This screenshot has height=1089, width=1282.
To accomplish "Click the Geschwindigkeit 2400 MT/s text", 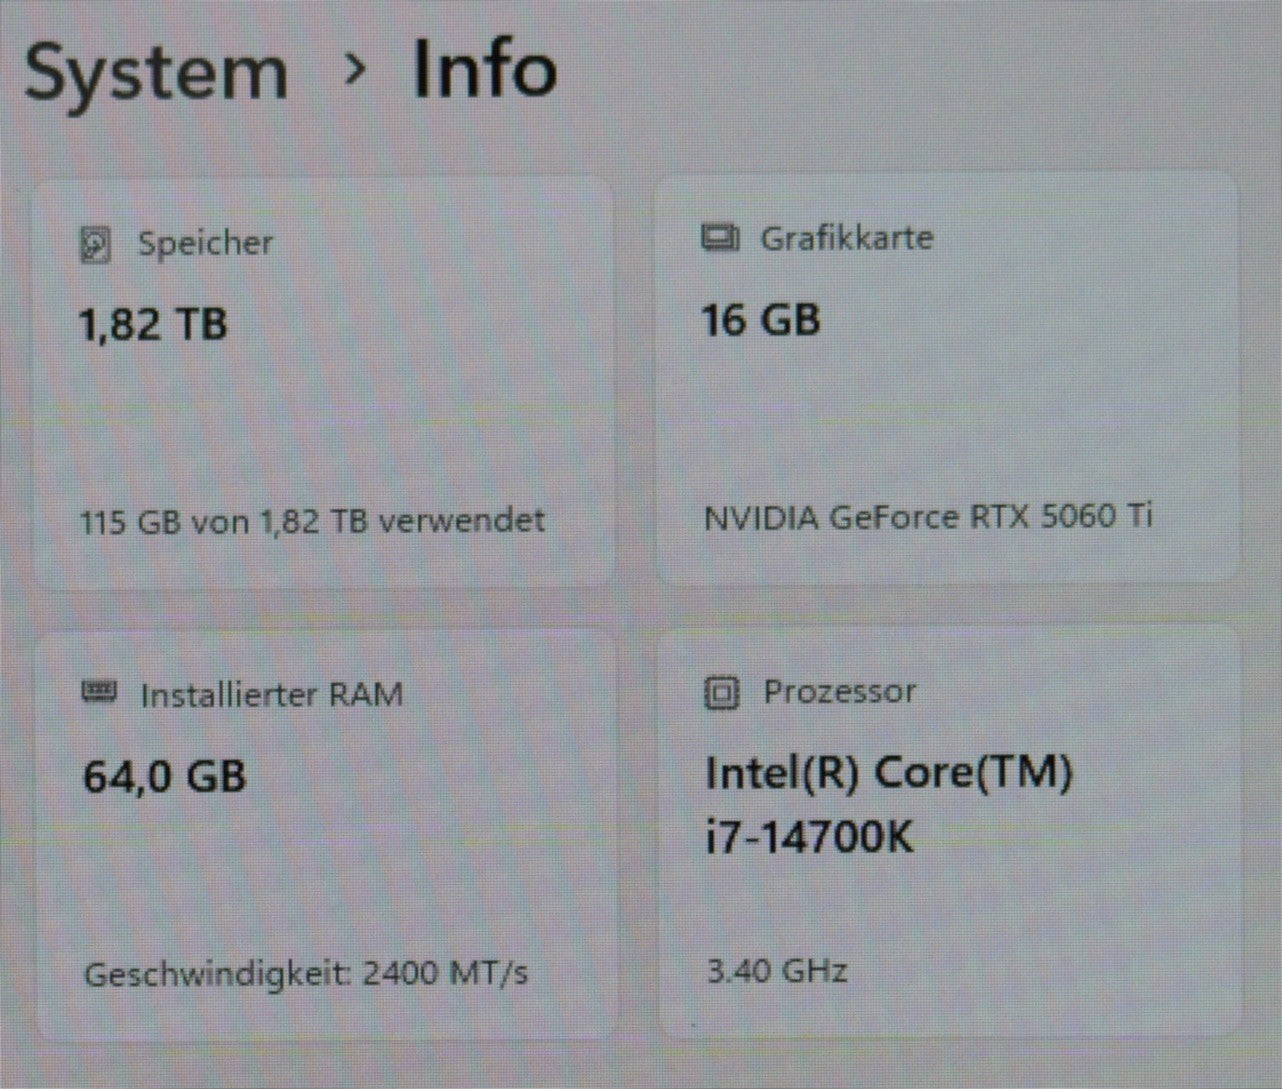I will [x=306, y=973].
